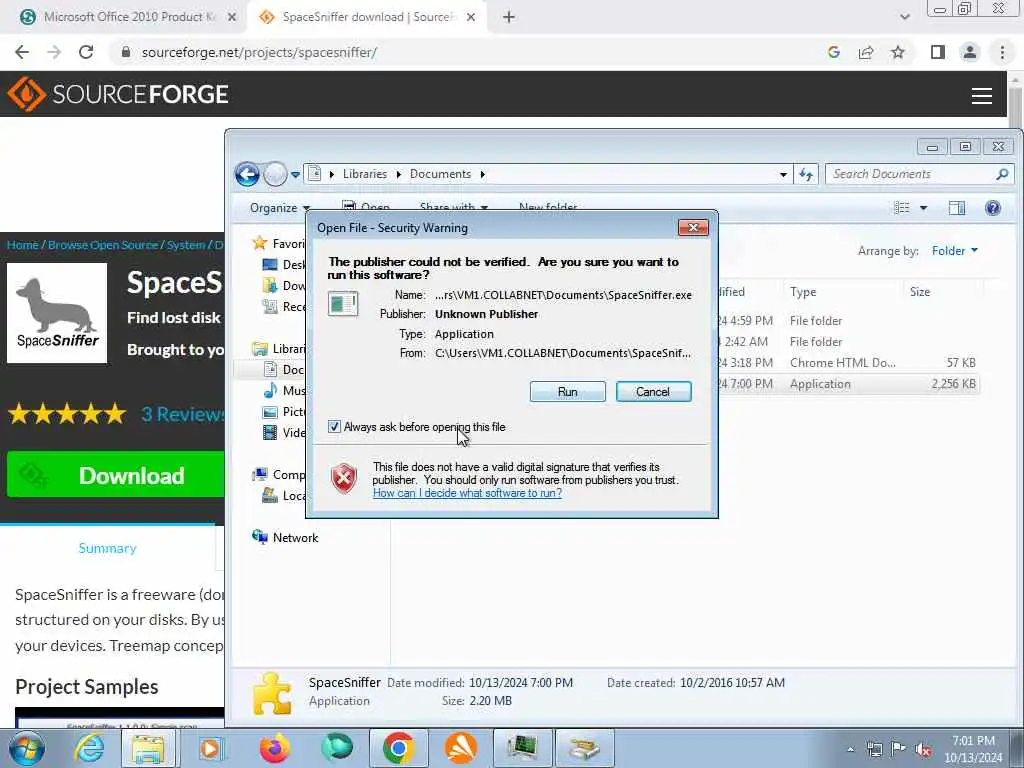Click the Favorites star in navigation pane

click(260, 244)
